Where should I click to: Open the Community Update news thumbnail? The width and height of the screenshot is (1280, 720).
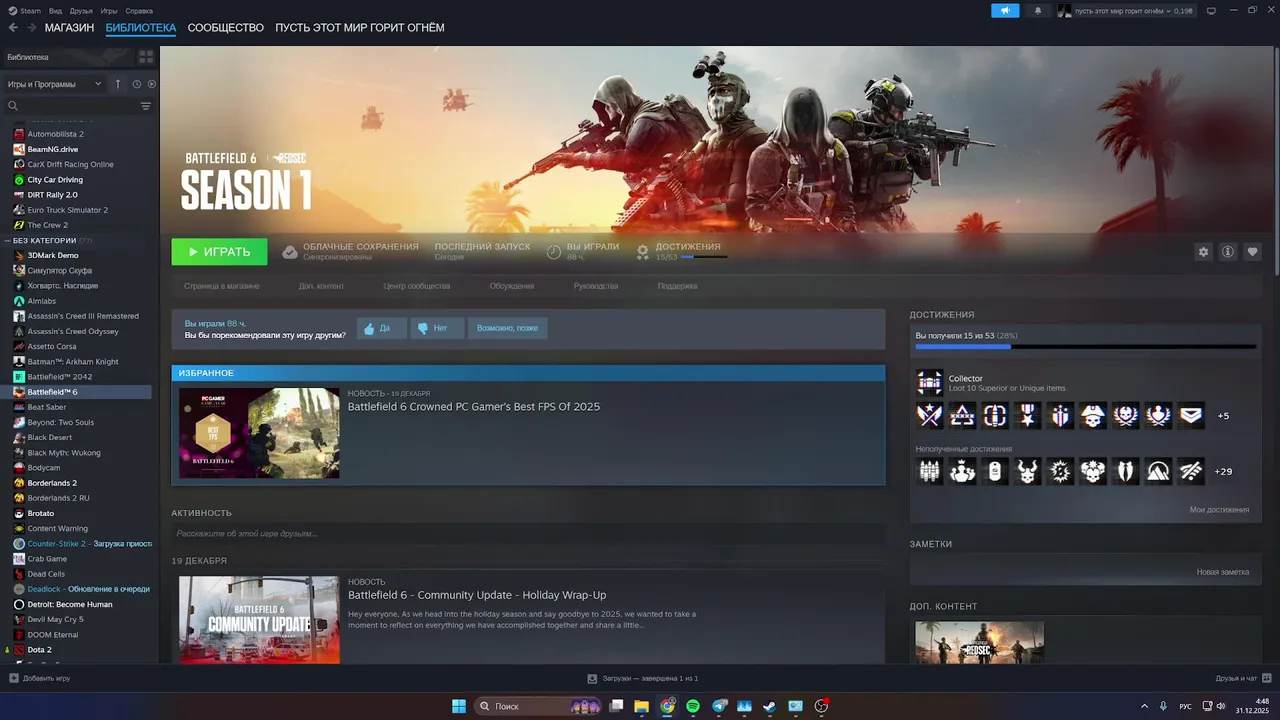pos(259,620)
